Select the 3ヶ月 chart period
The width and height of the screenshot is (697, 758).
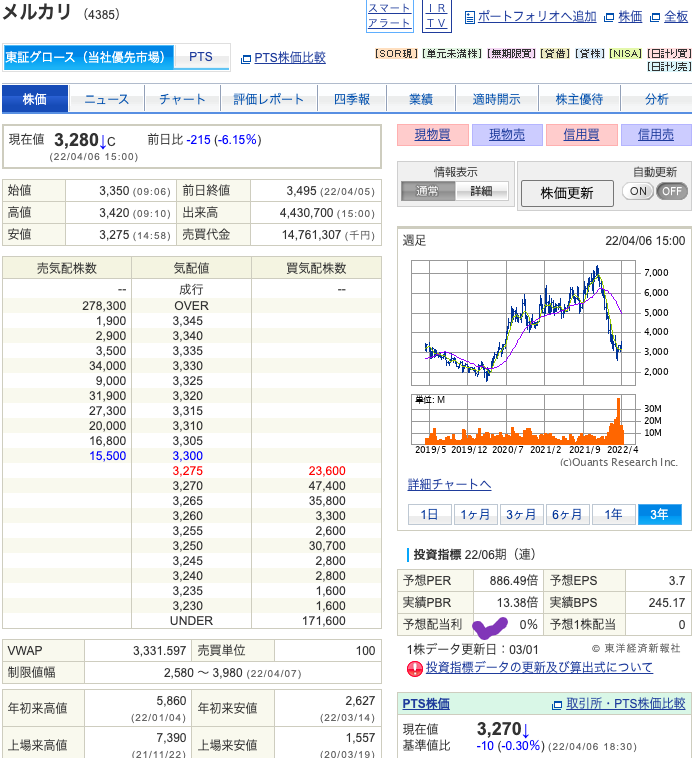click(x=522, y=514)
